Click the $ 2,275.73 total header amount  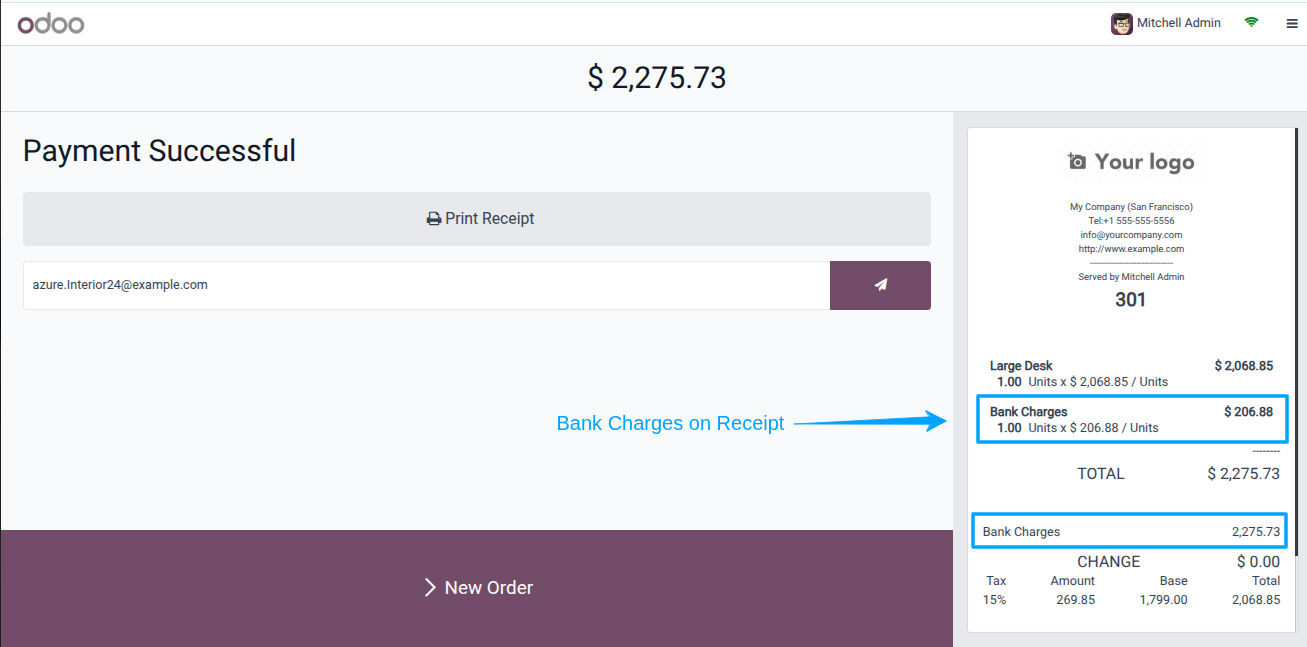click(657, 78)
